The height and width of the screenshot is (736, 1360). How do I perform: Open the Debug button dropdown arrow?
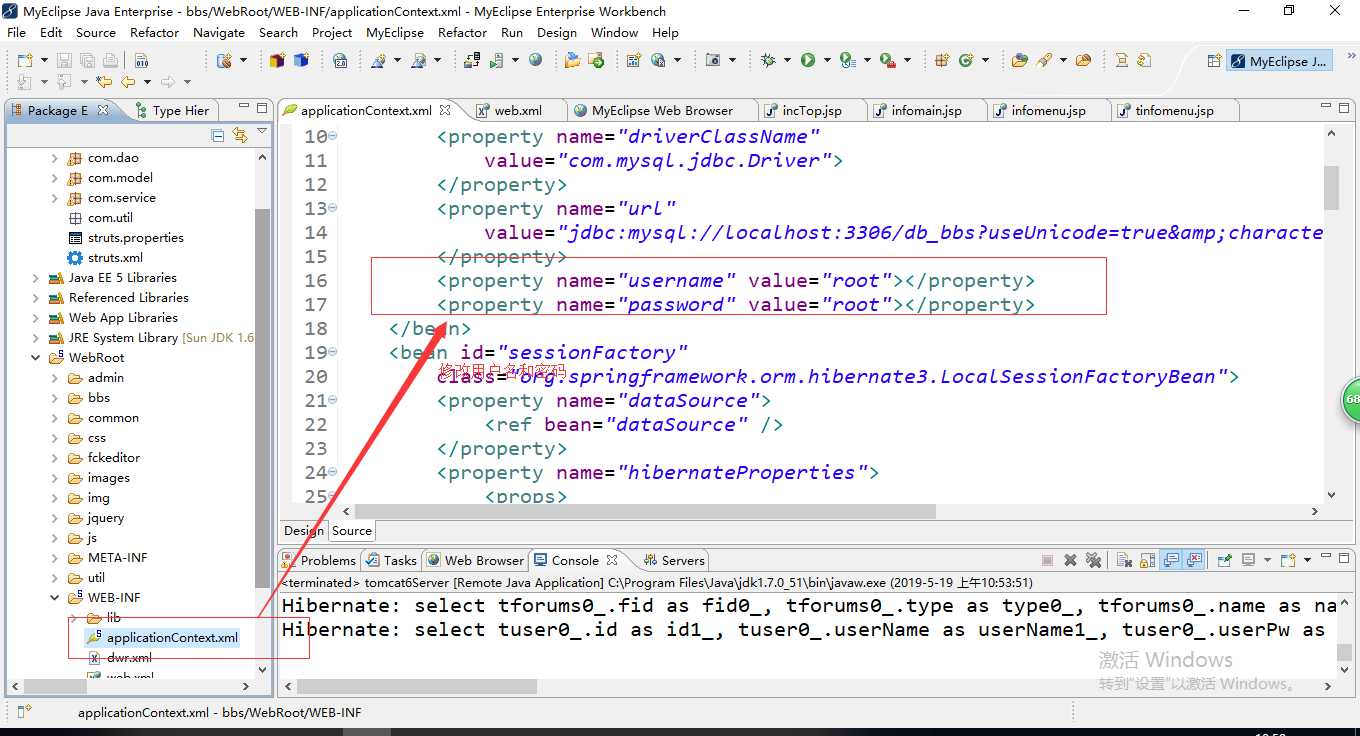tap(788, 60)
